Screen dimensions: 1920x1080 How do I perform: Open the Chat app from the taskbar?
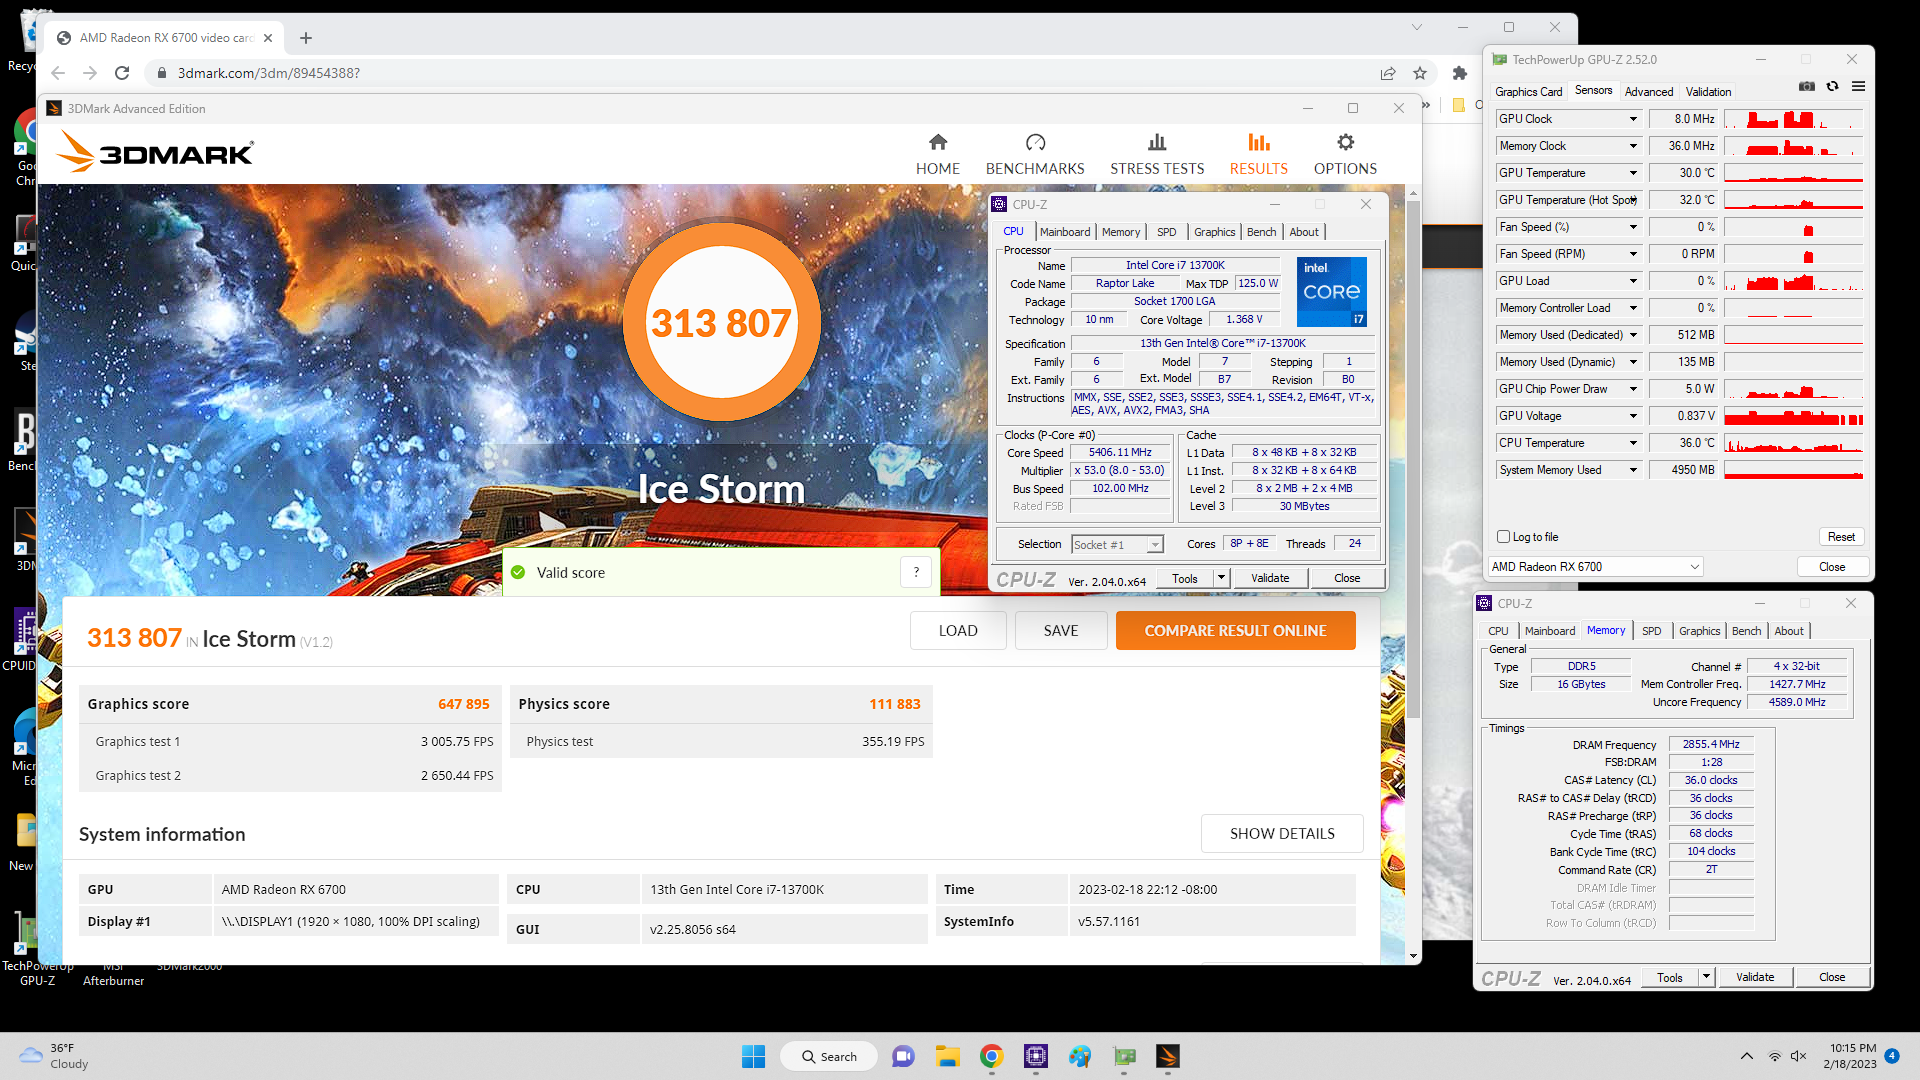903,1056
